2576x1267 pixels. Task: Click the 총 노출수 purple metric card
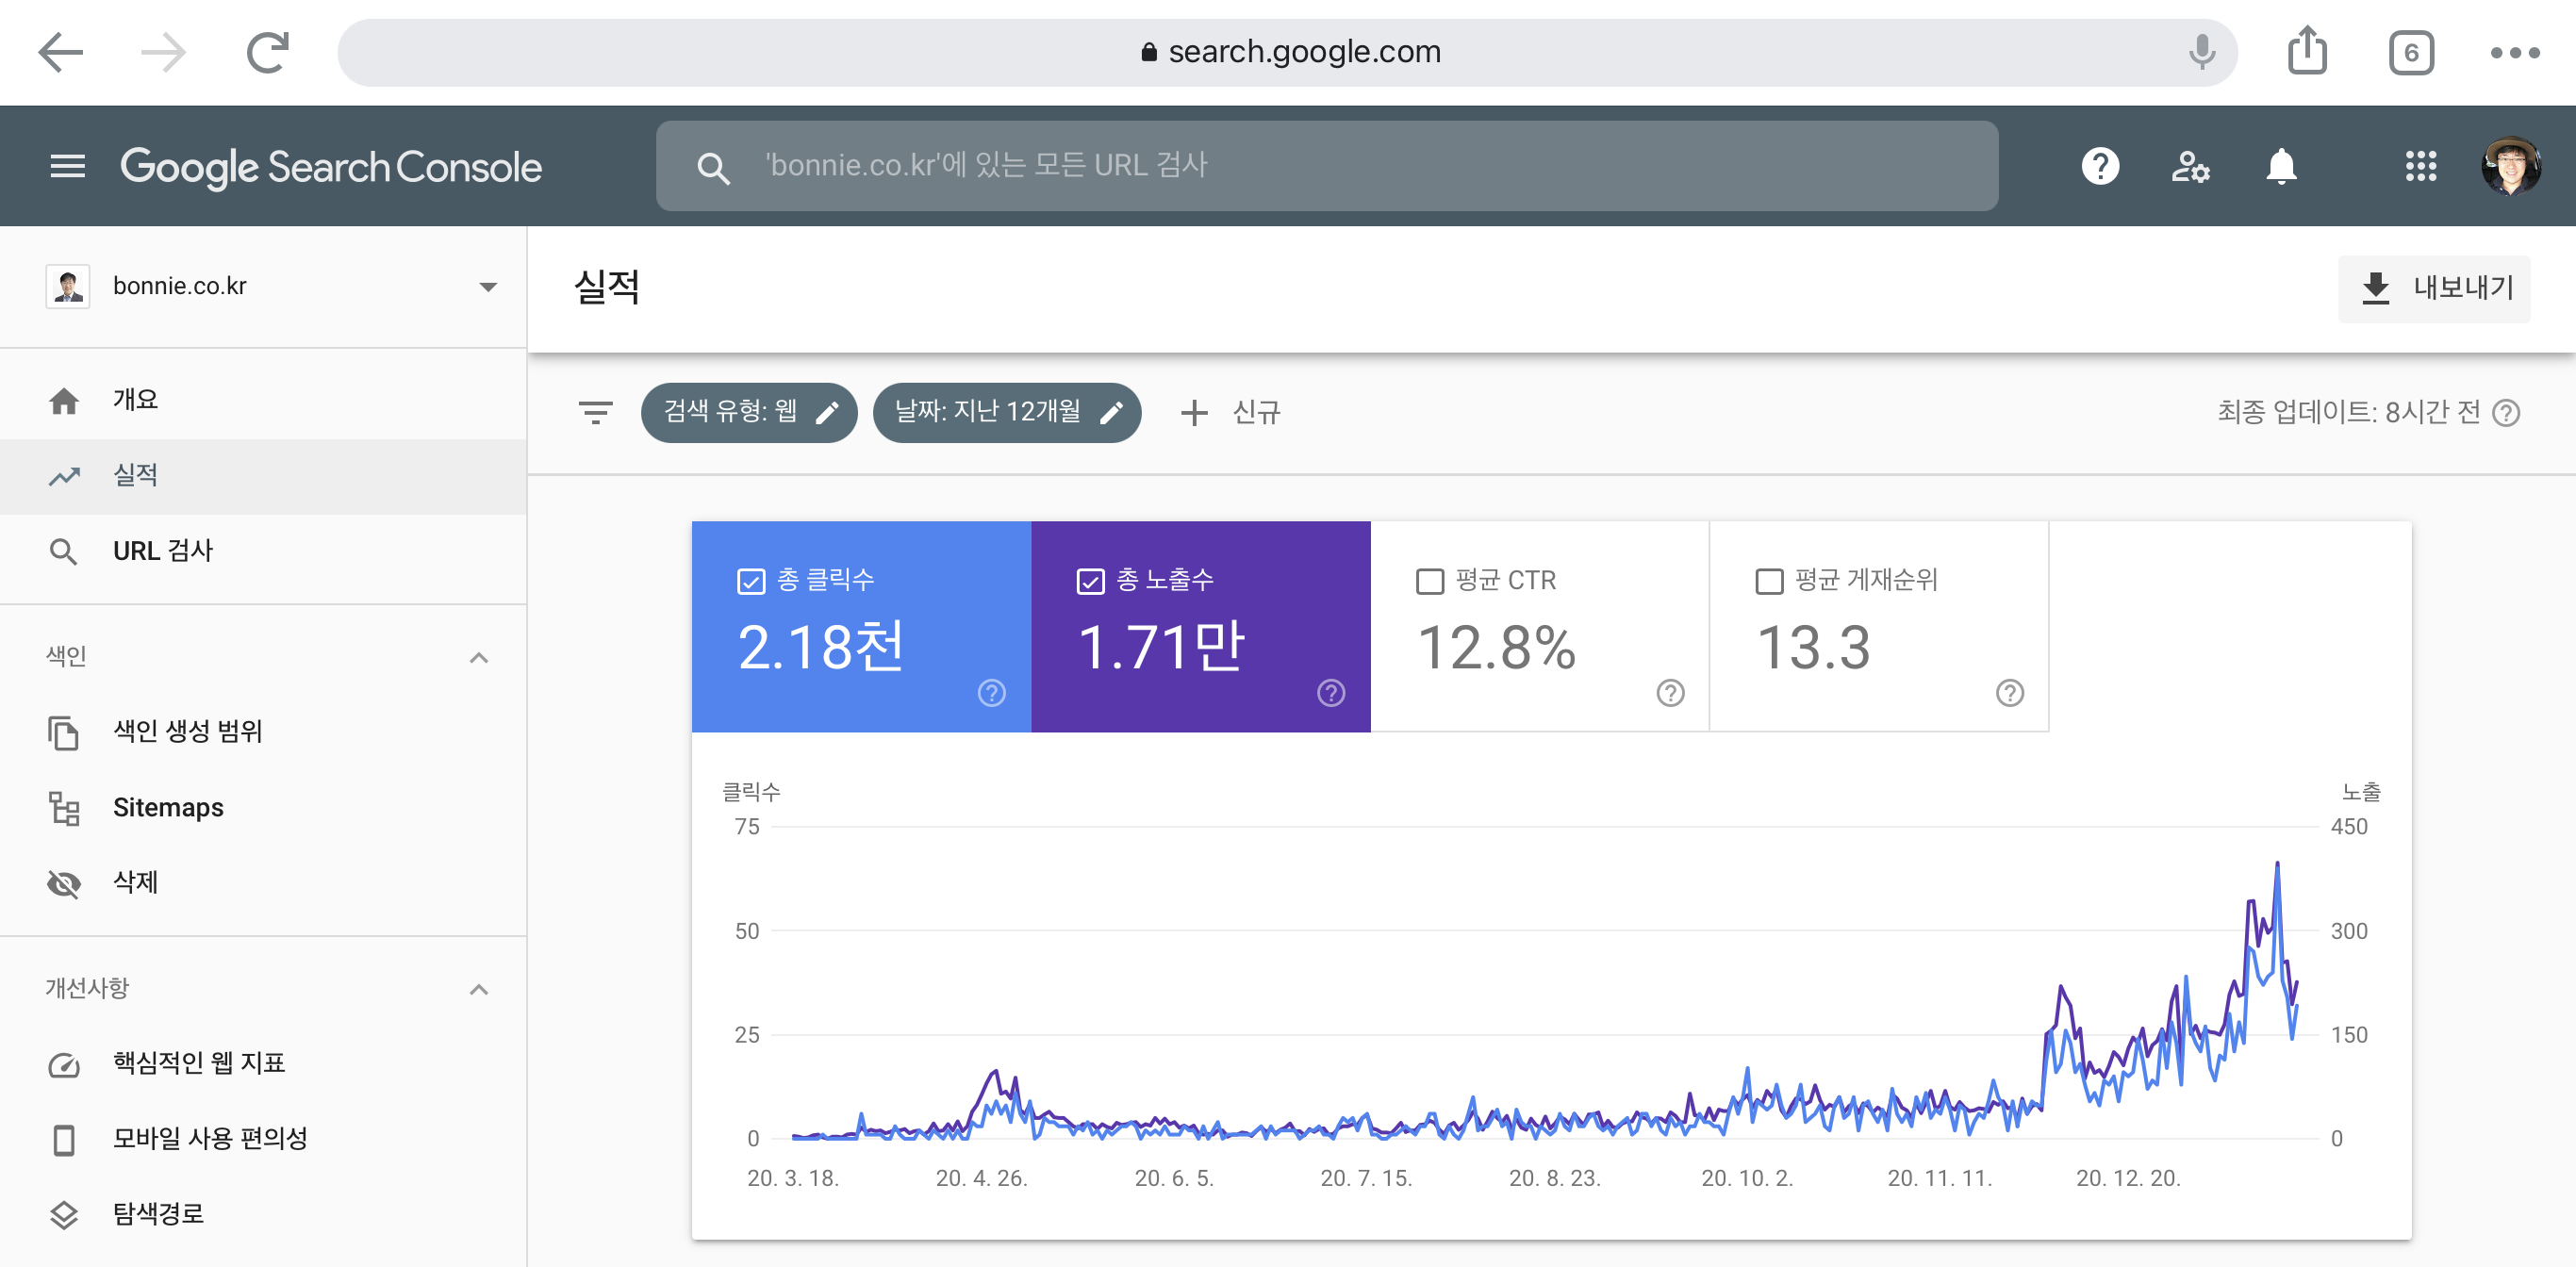point(1200,640)
